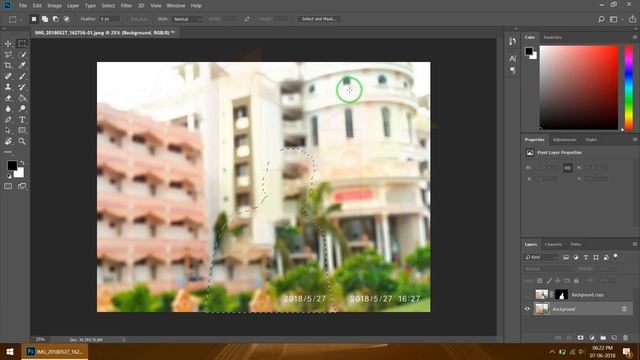640x360 pixels.
Task: Open the Filter menu
Action: pos(126,6)
